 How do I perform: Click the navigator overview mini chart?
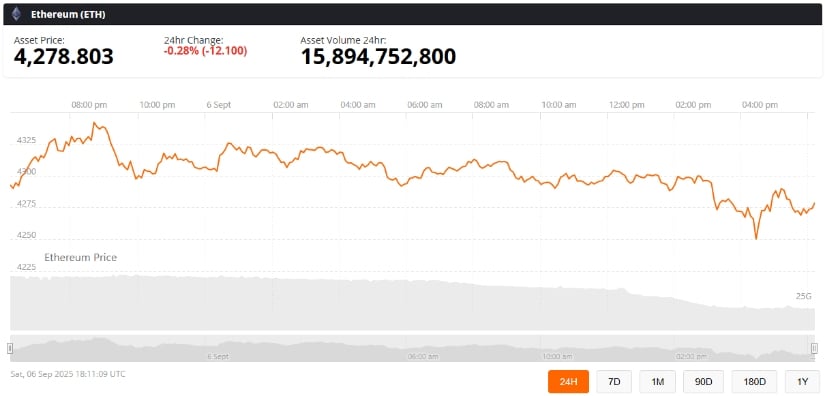point(412,348)
